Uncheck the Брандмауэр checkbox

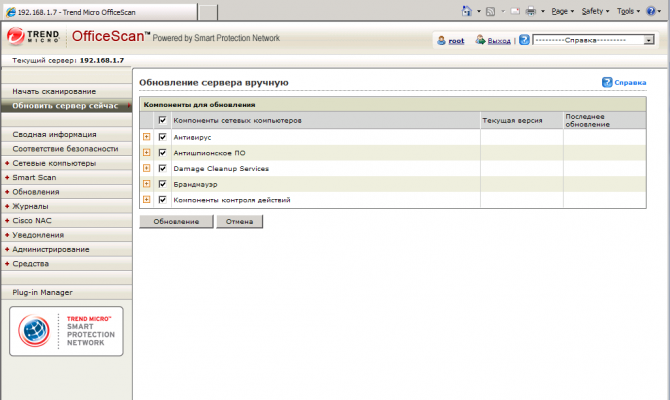[x=162, y=184]
